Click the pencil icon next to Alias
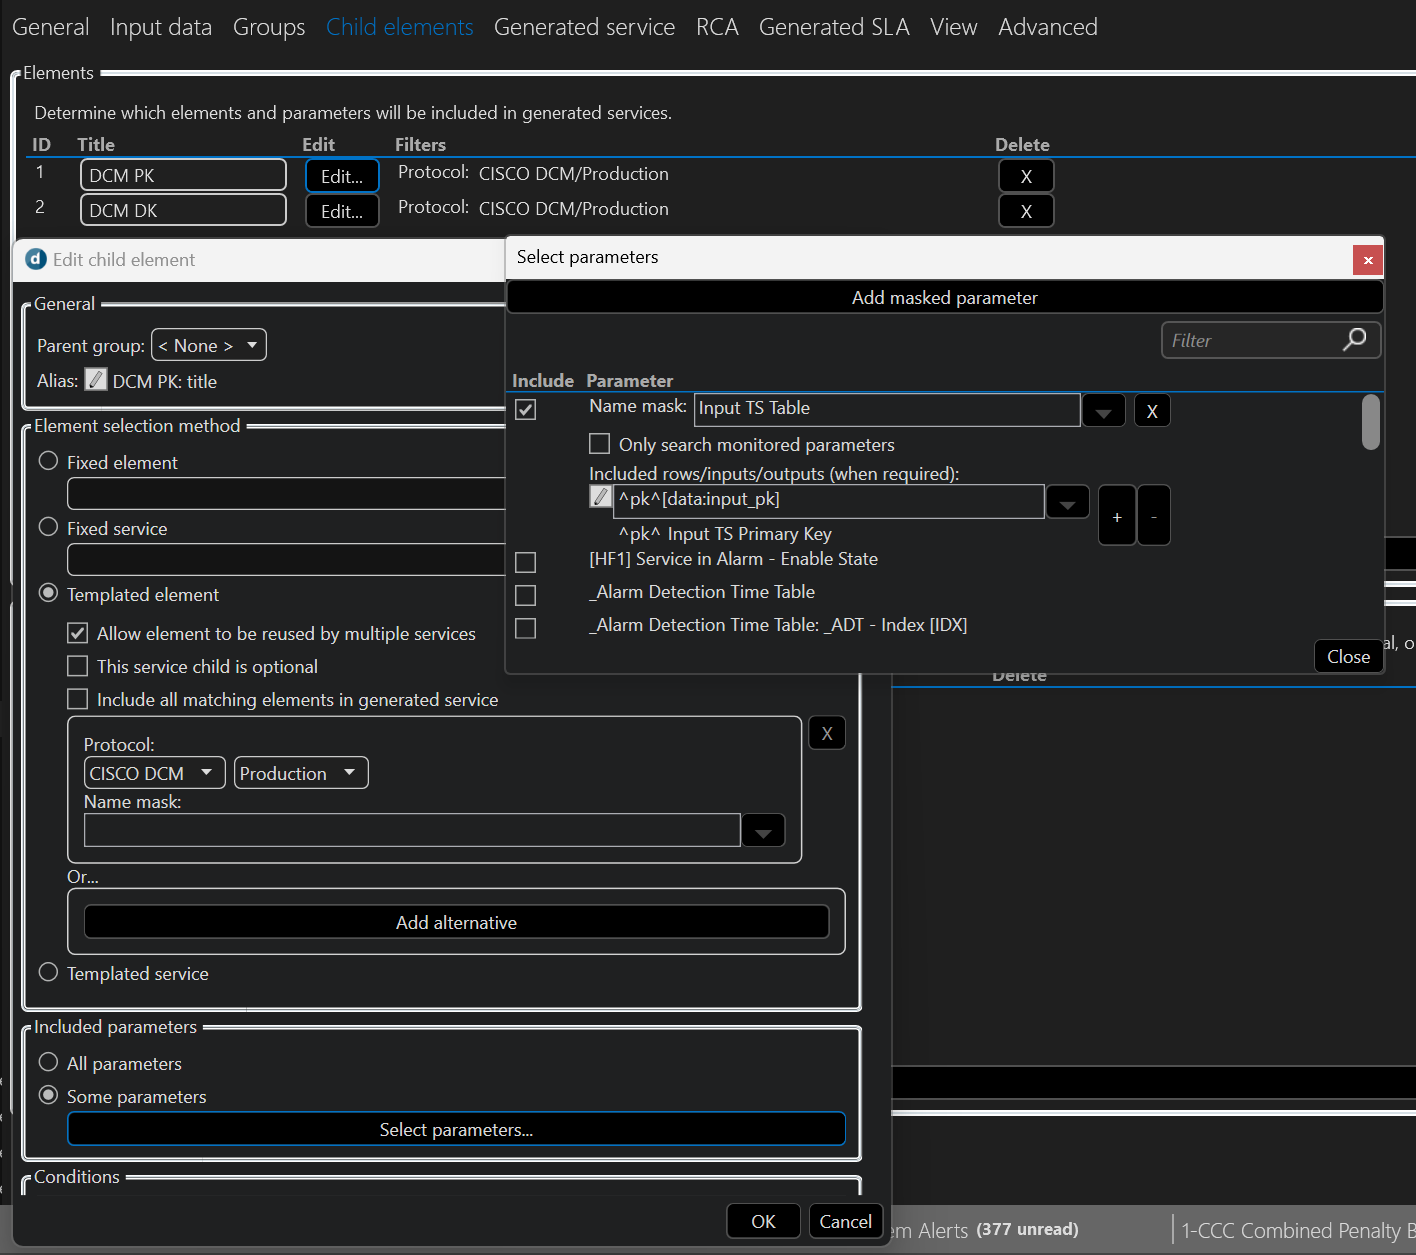This screenshot has width=1416, height=1255. click(x=96, y=380)
